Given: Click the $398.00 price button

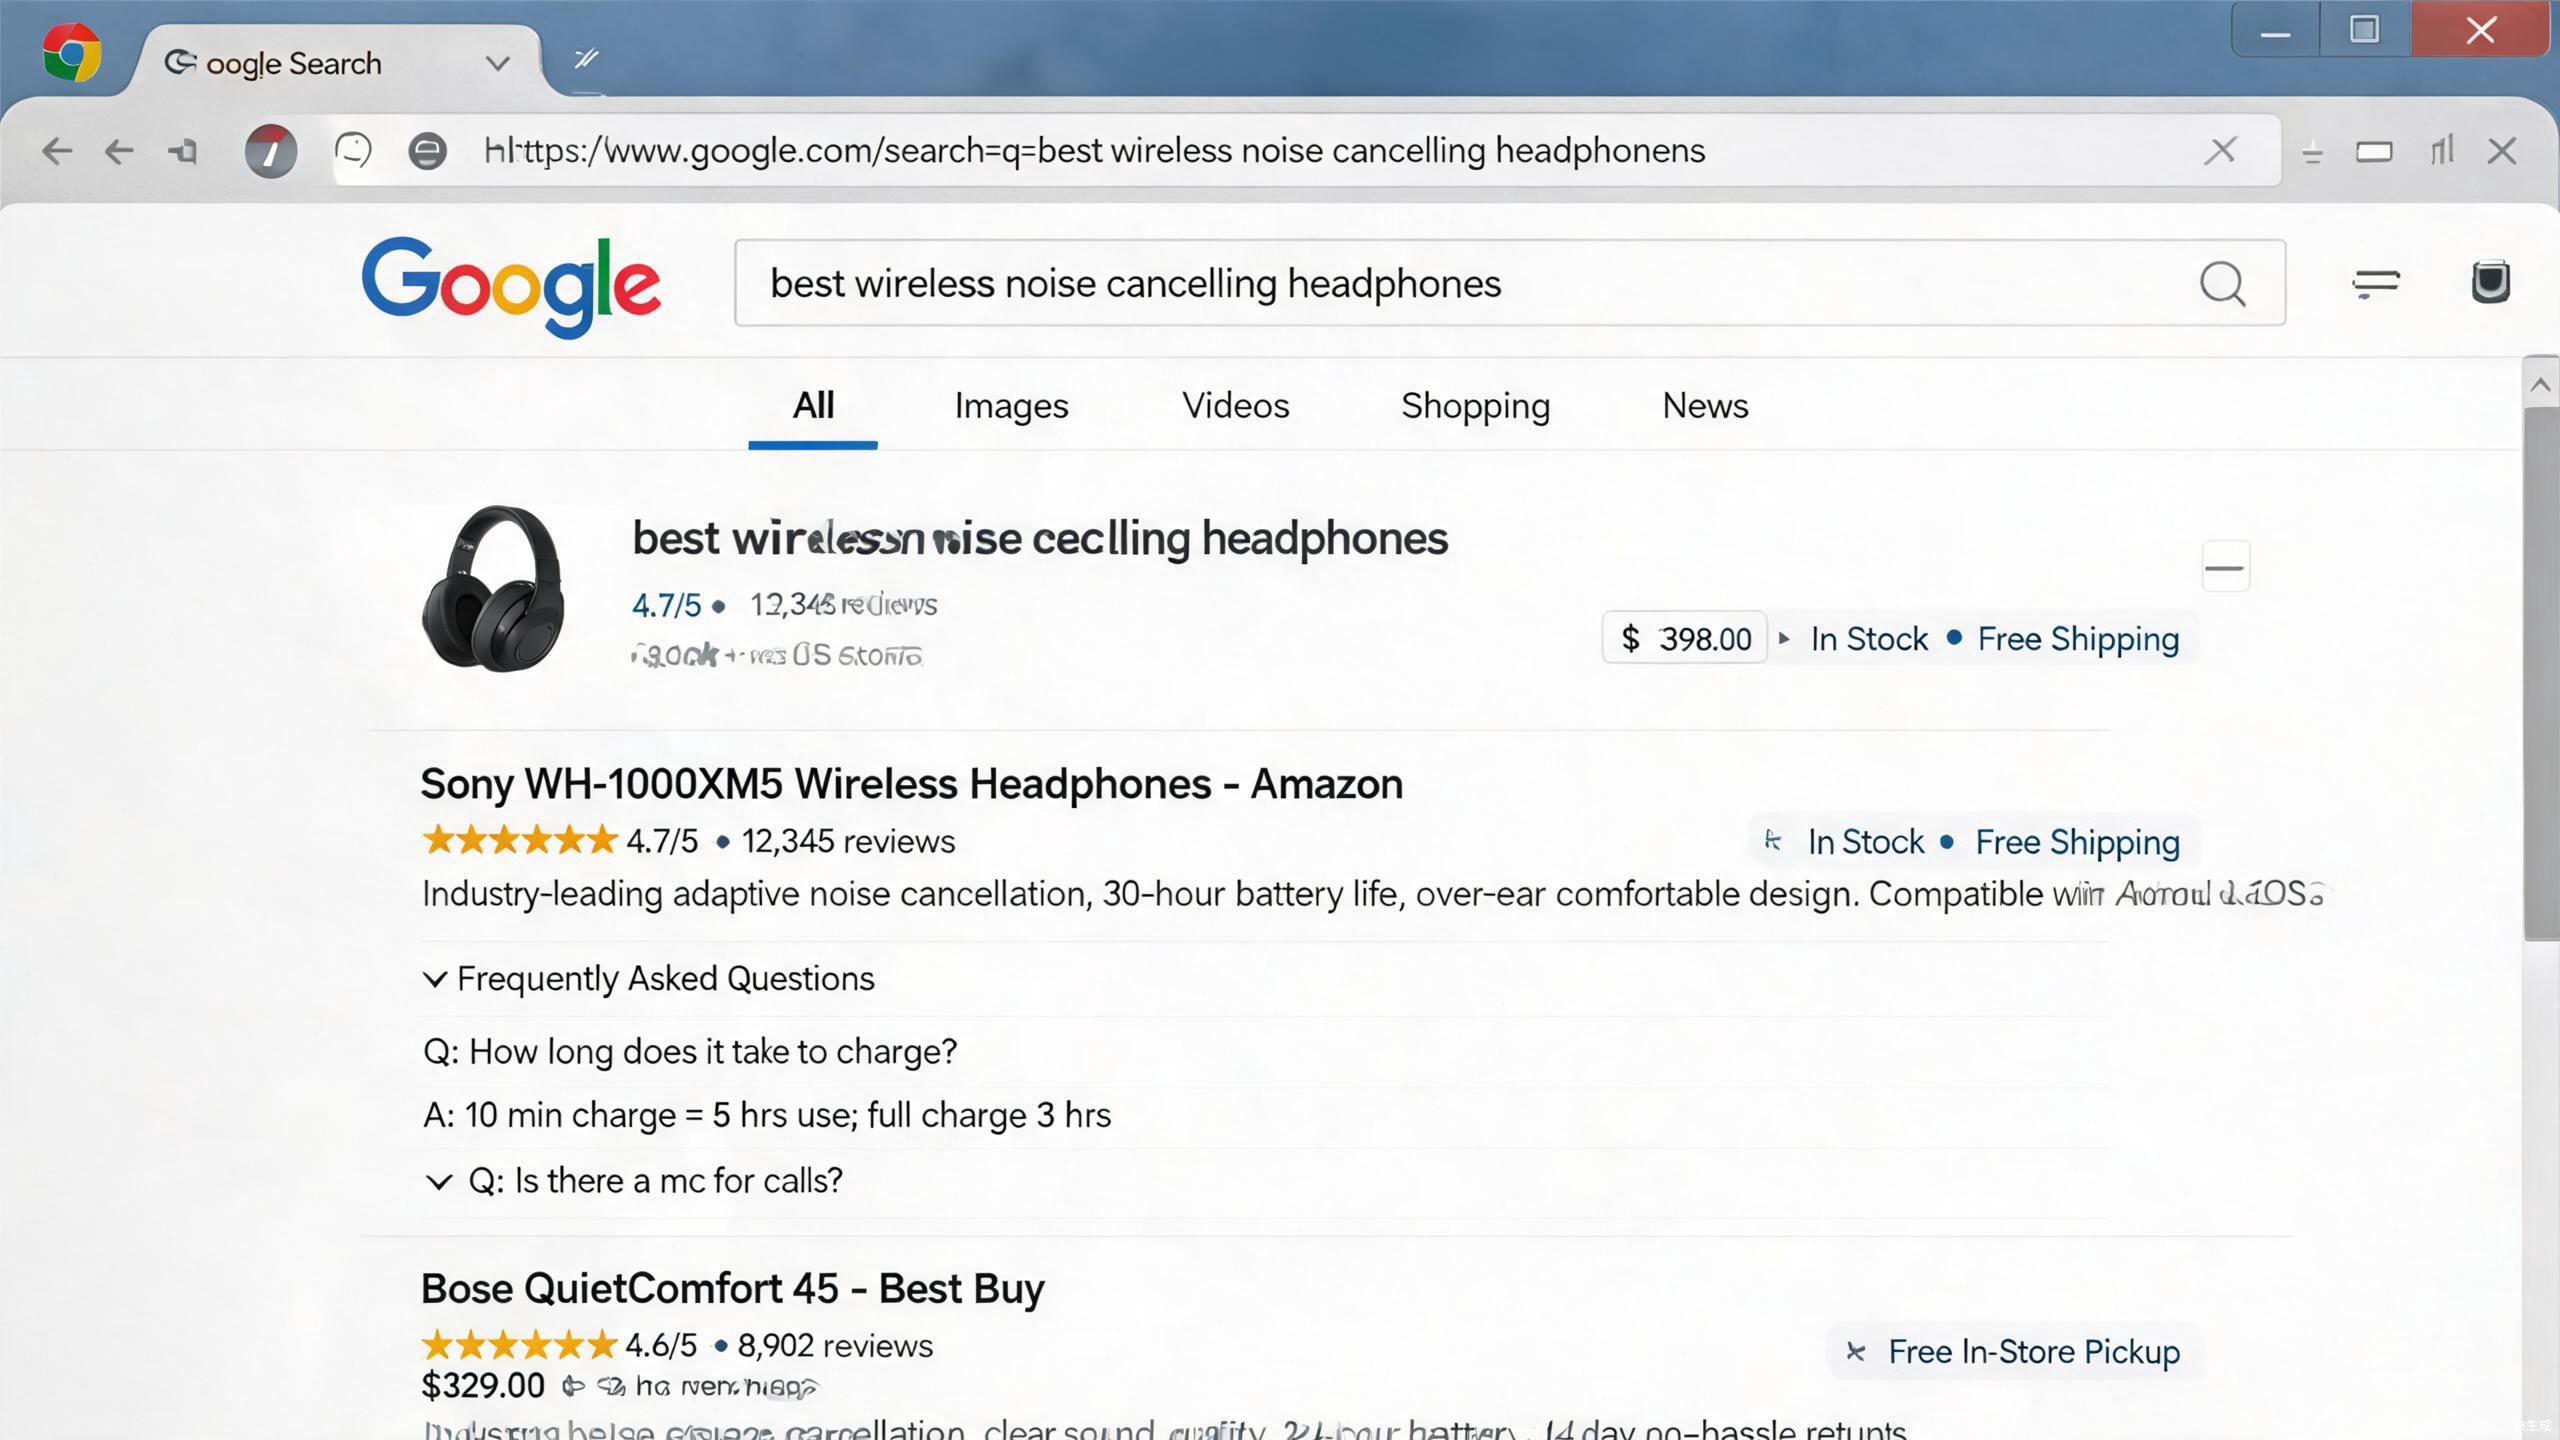Looking at the screenshot, I should 1685,638.
